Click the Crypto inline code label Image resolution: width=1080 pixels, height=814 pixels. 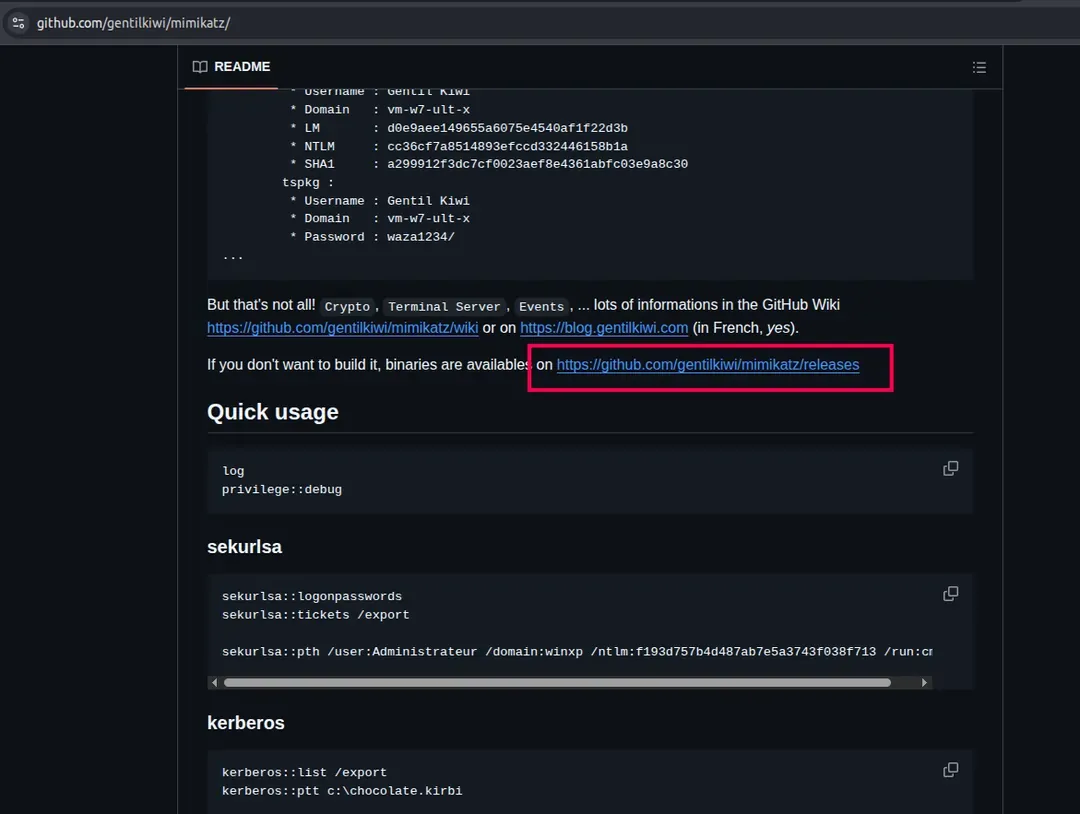[x=347, y=306]
